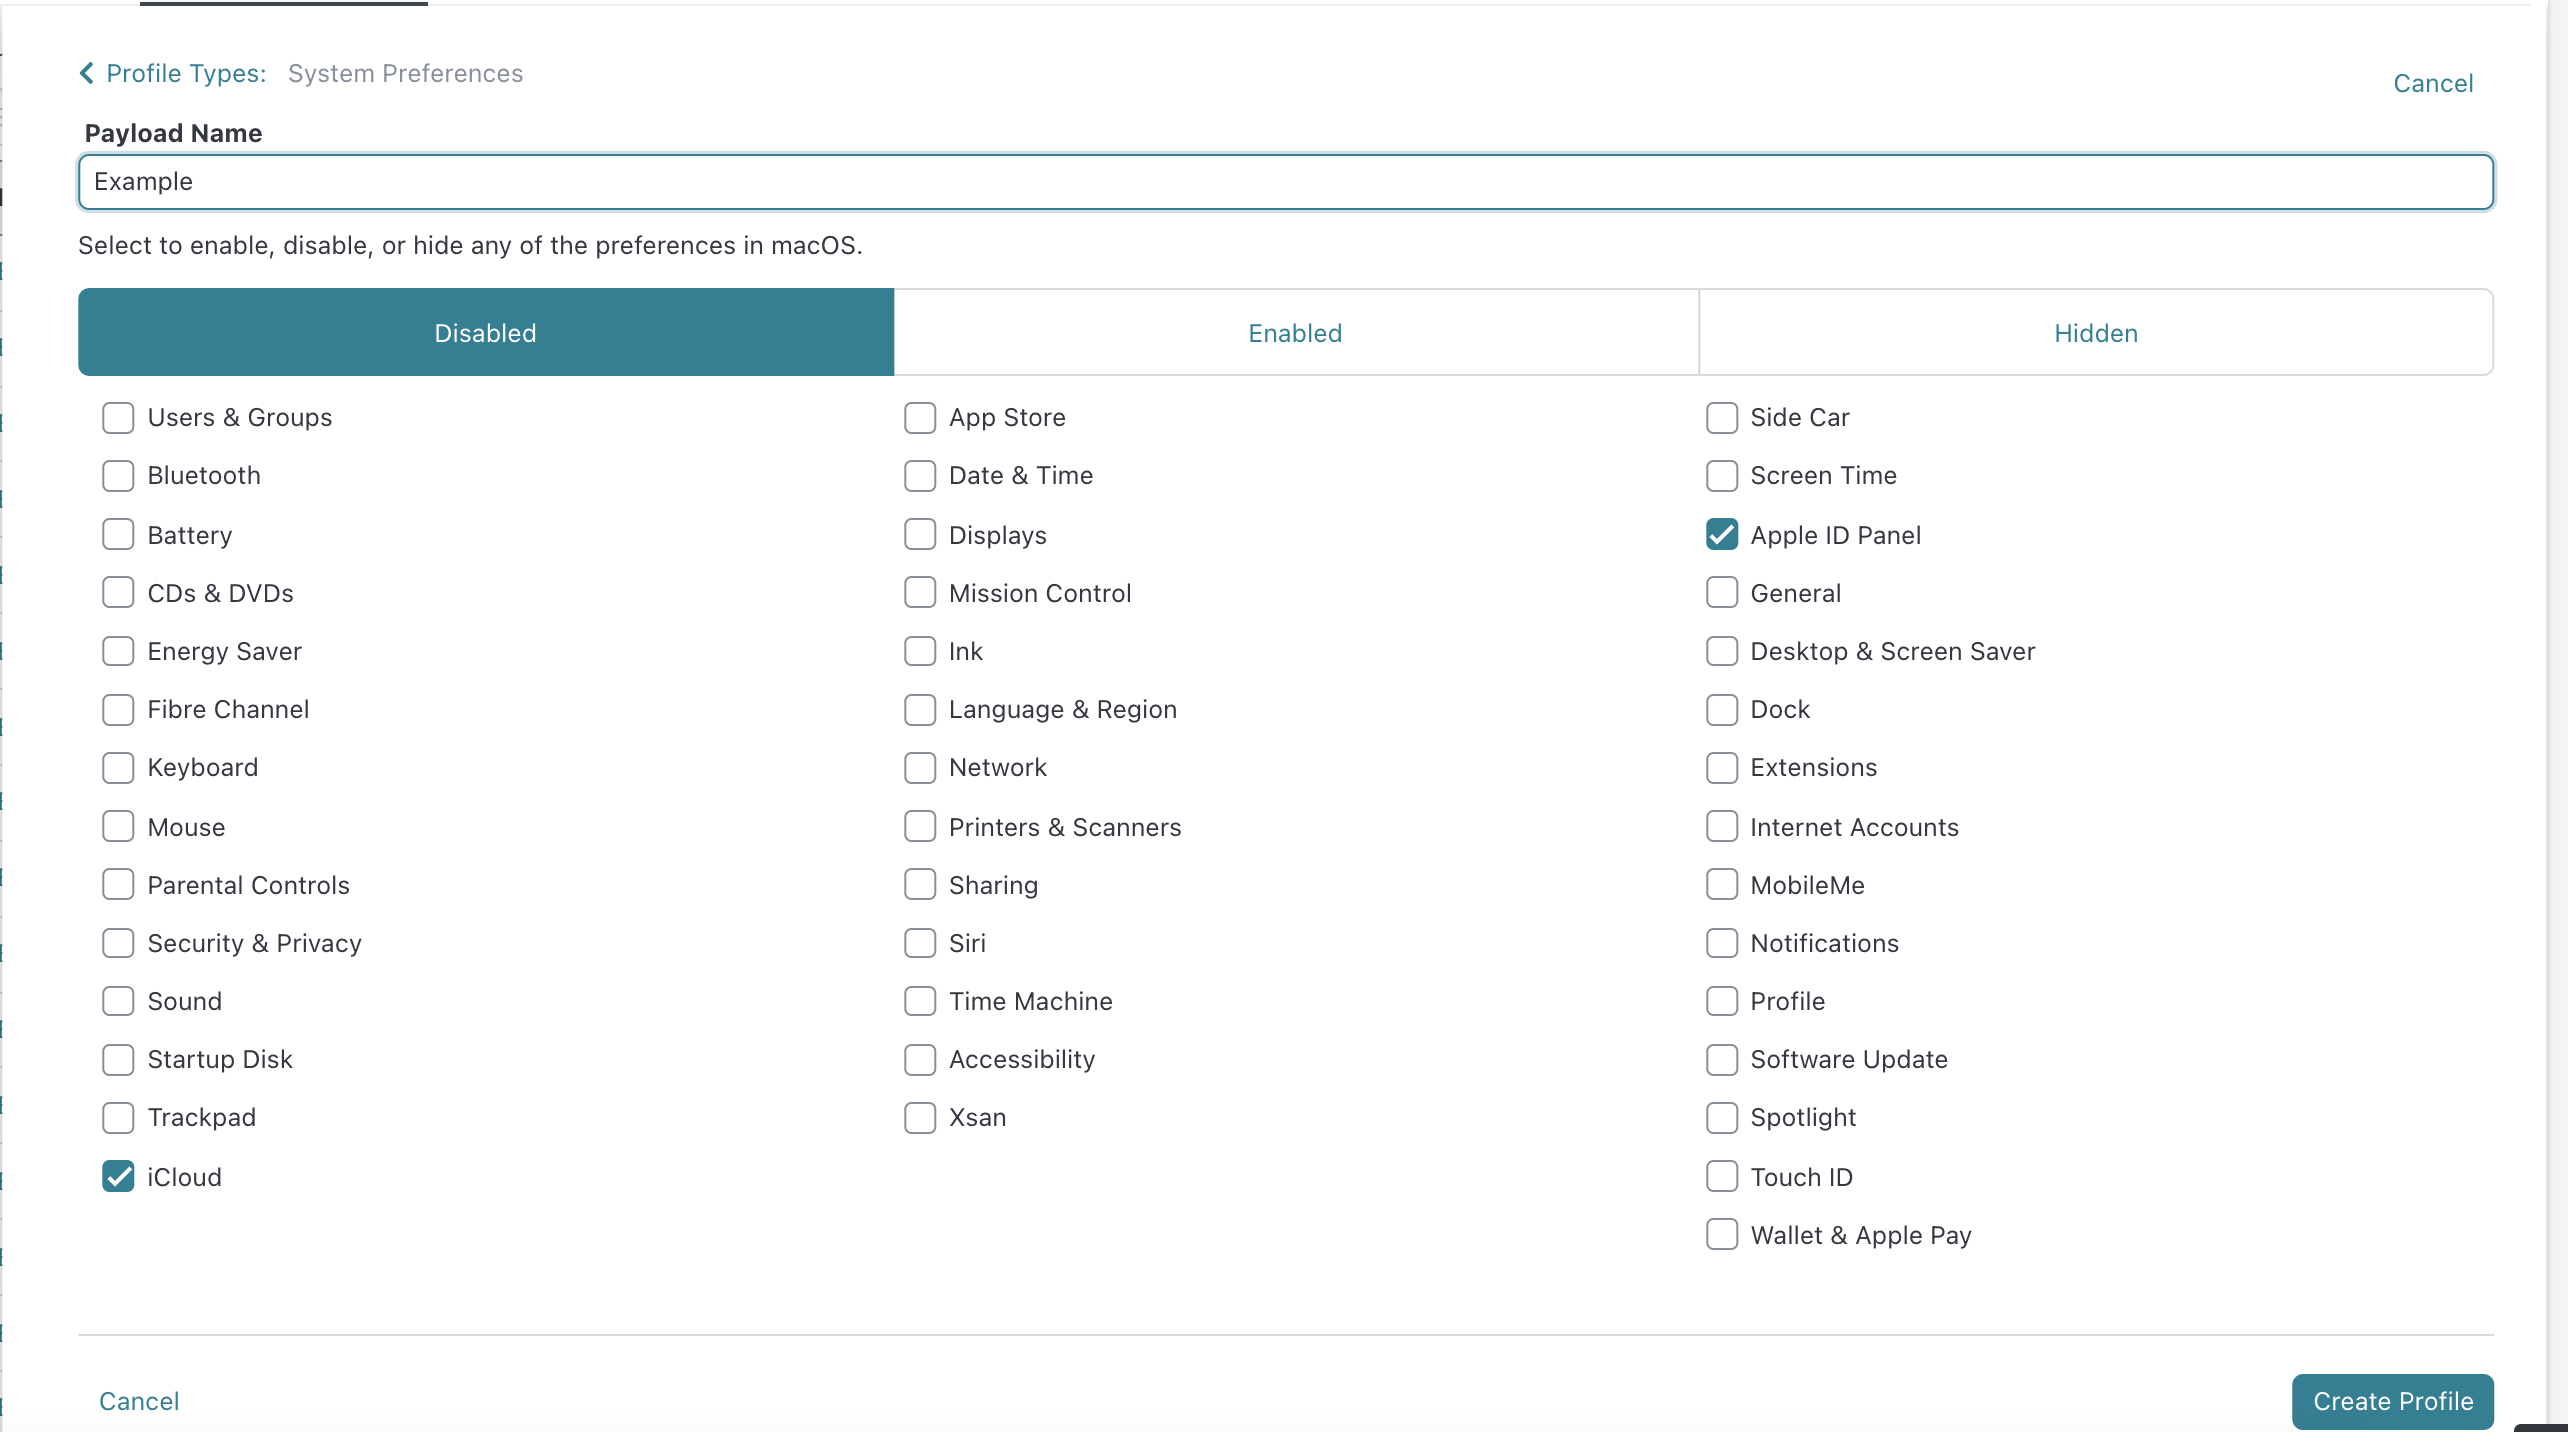Screen dimensions: 2568x1432
Task: Select the Displays checkbox
Action: (x=920, y=535)
